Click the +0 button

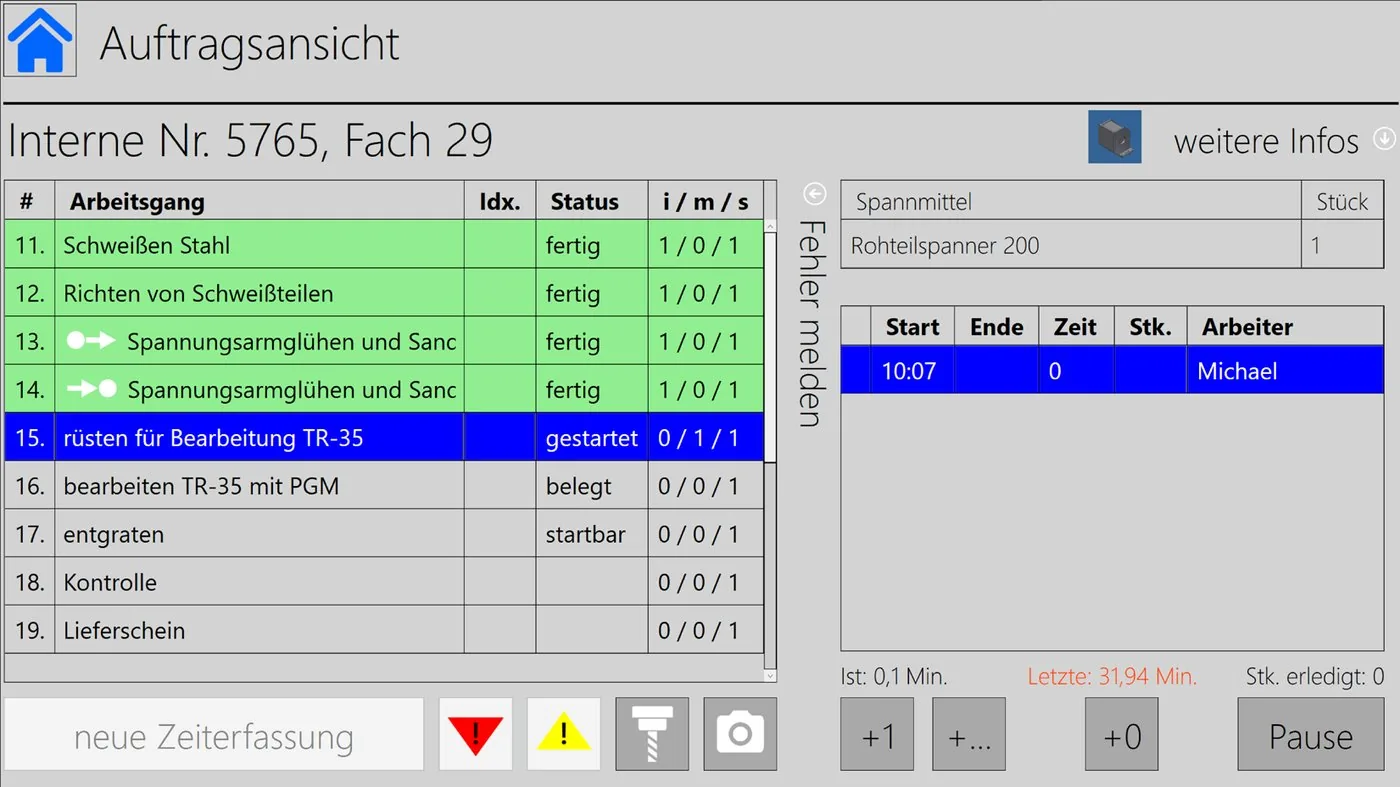coord(1122,734)
